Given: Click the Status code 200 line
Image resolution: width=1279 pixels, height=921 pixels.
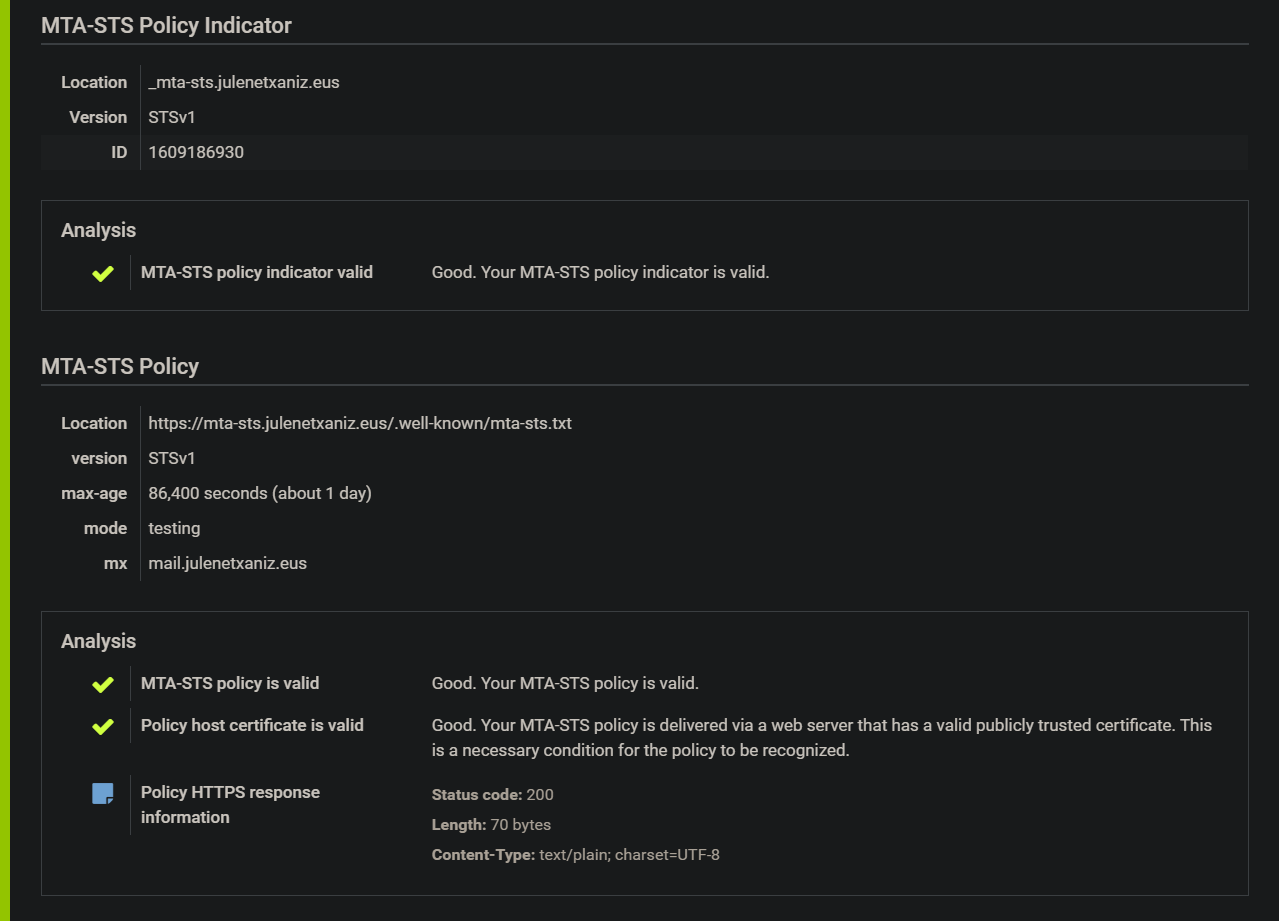Looking at the screenshot, I should pos(492,795).
